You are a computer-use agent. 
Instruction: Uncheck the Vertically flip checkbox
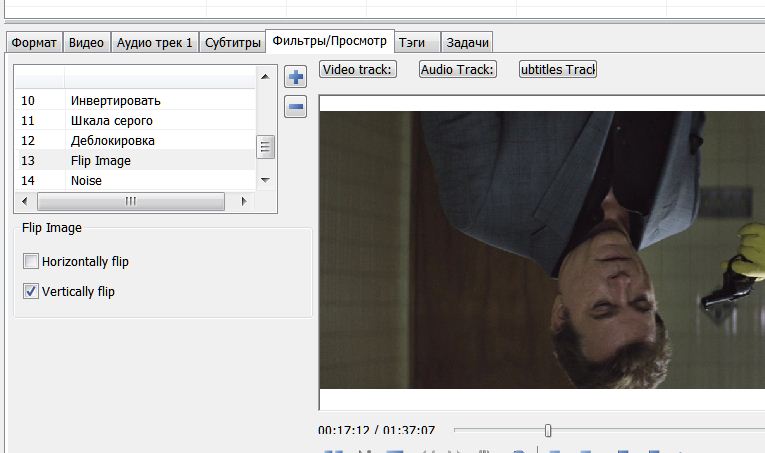point(31,292)
